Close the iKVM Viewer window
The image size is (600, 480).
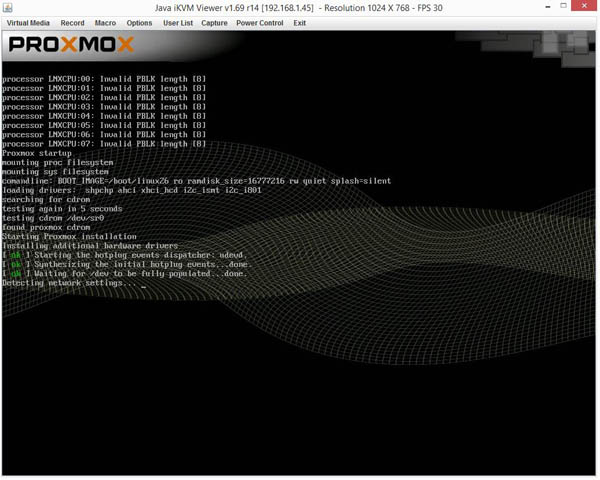pyautogui.click(x=584, y=6)
